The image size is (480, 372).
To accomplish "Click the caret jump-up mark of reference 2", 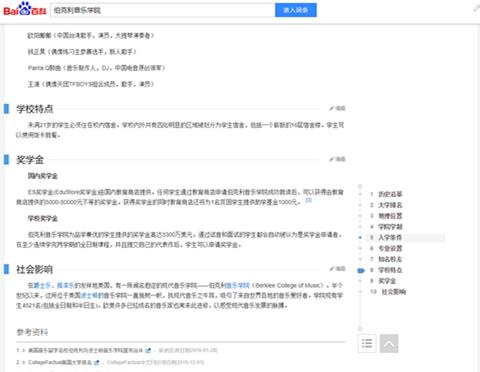I will click(24, 362).
